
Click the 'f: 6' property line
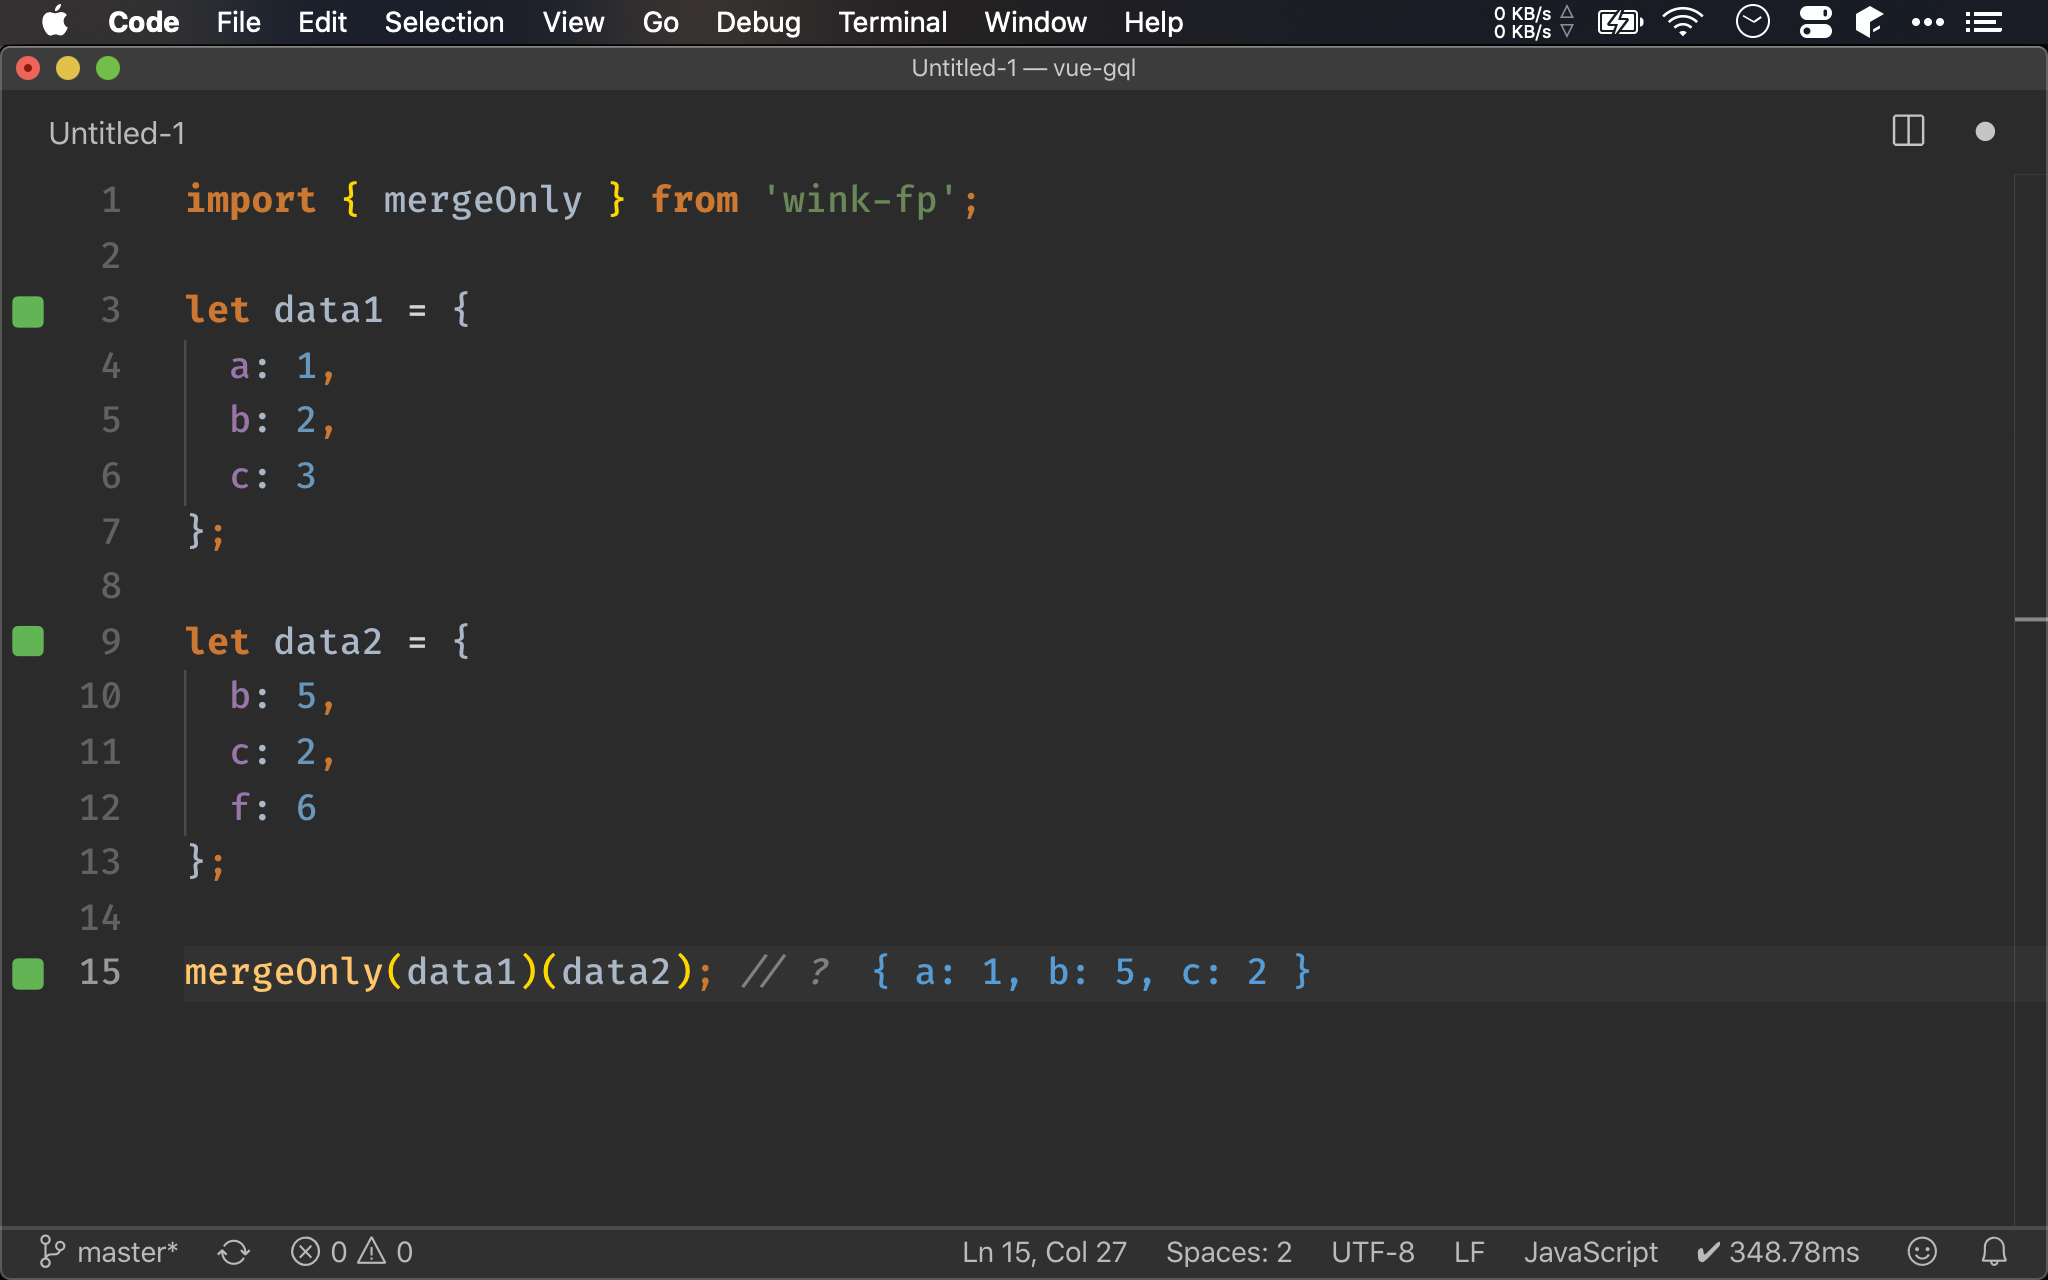273,807
